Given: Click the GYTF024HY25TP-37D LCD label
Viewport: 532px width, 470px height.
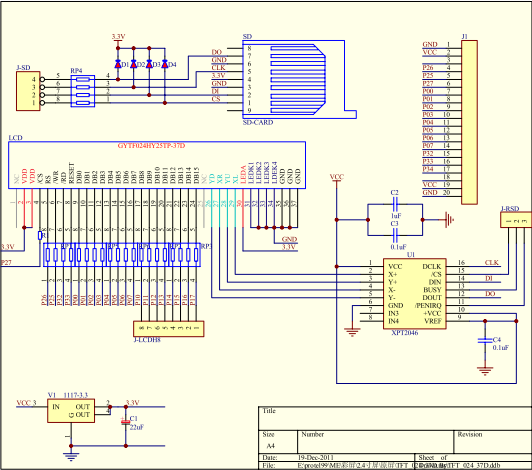Looking at the screenshot, I should tap(151, 146).
